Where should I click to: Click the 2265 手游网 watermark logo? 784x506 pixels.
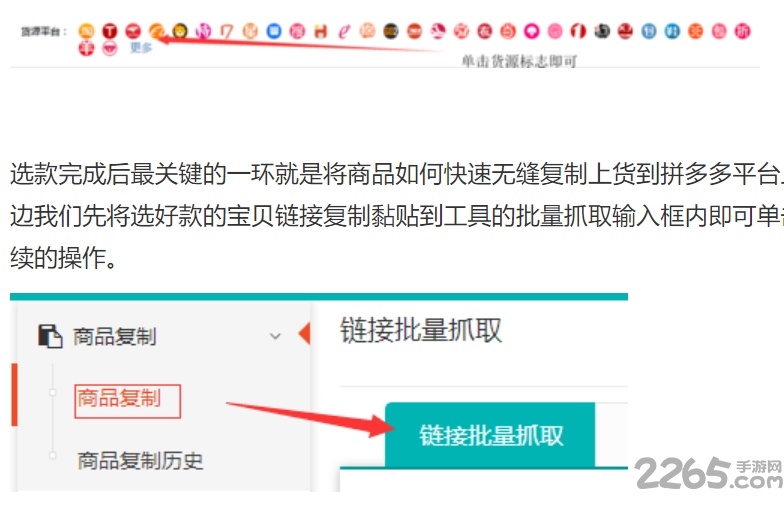pyautogui.click(x=708, y=472)
